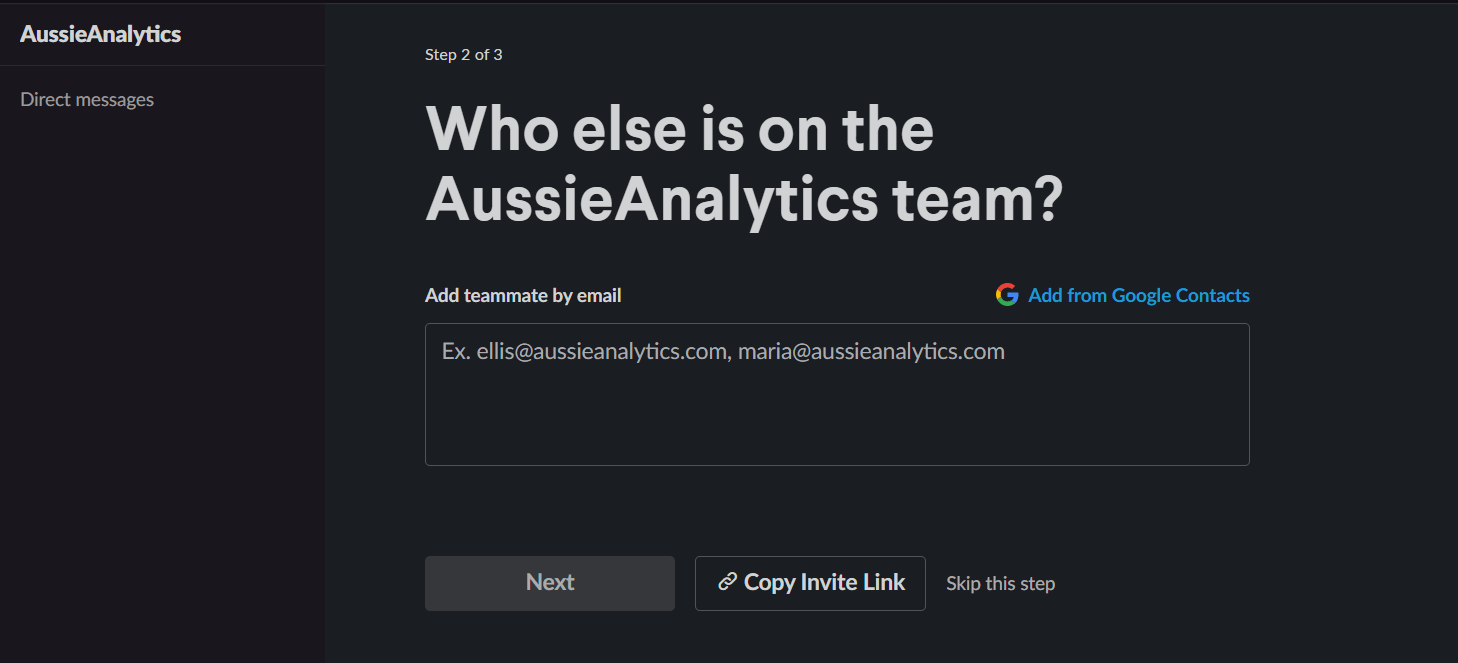Click the Step 2 of 3 indicator
The image size is (1458, 663).
(x=463, y=54)
